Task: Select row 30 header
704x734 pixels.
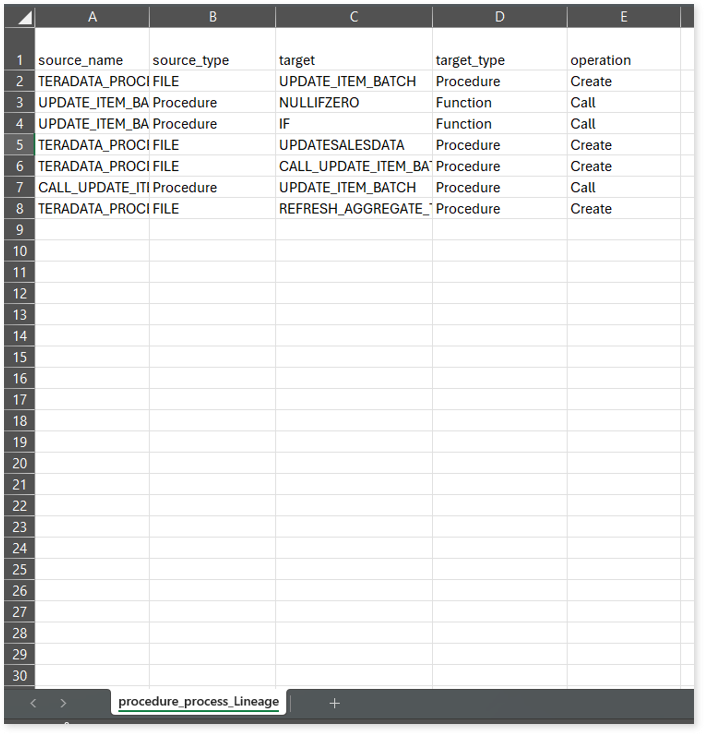Action: [20, 675]
